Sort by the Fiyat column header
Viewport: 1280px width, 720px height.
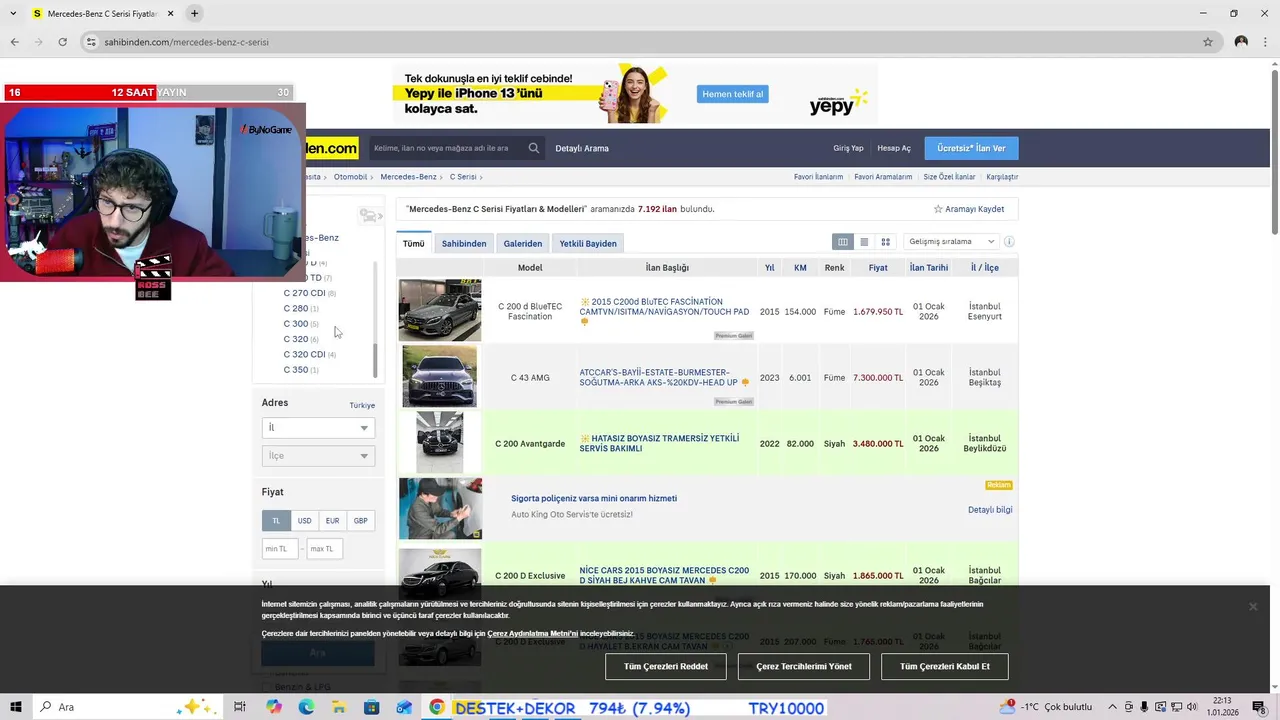point(878,268)
